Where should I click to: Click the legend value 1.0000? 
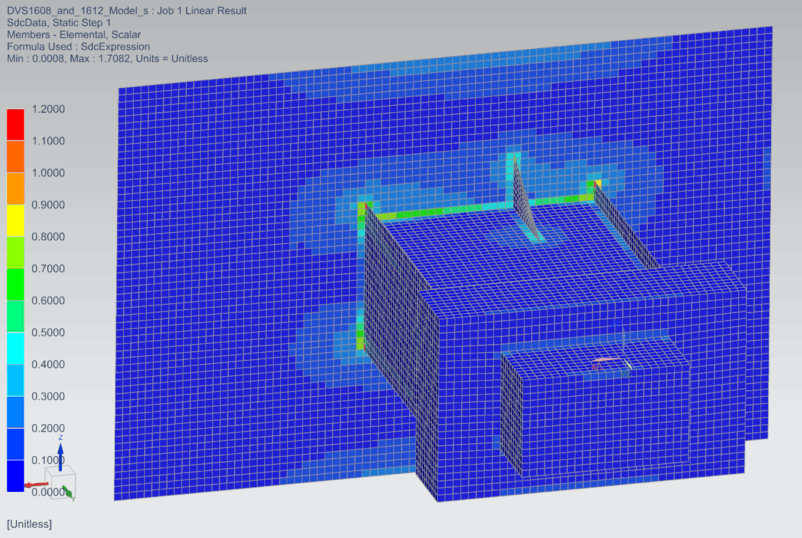pos(48,173)
